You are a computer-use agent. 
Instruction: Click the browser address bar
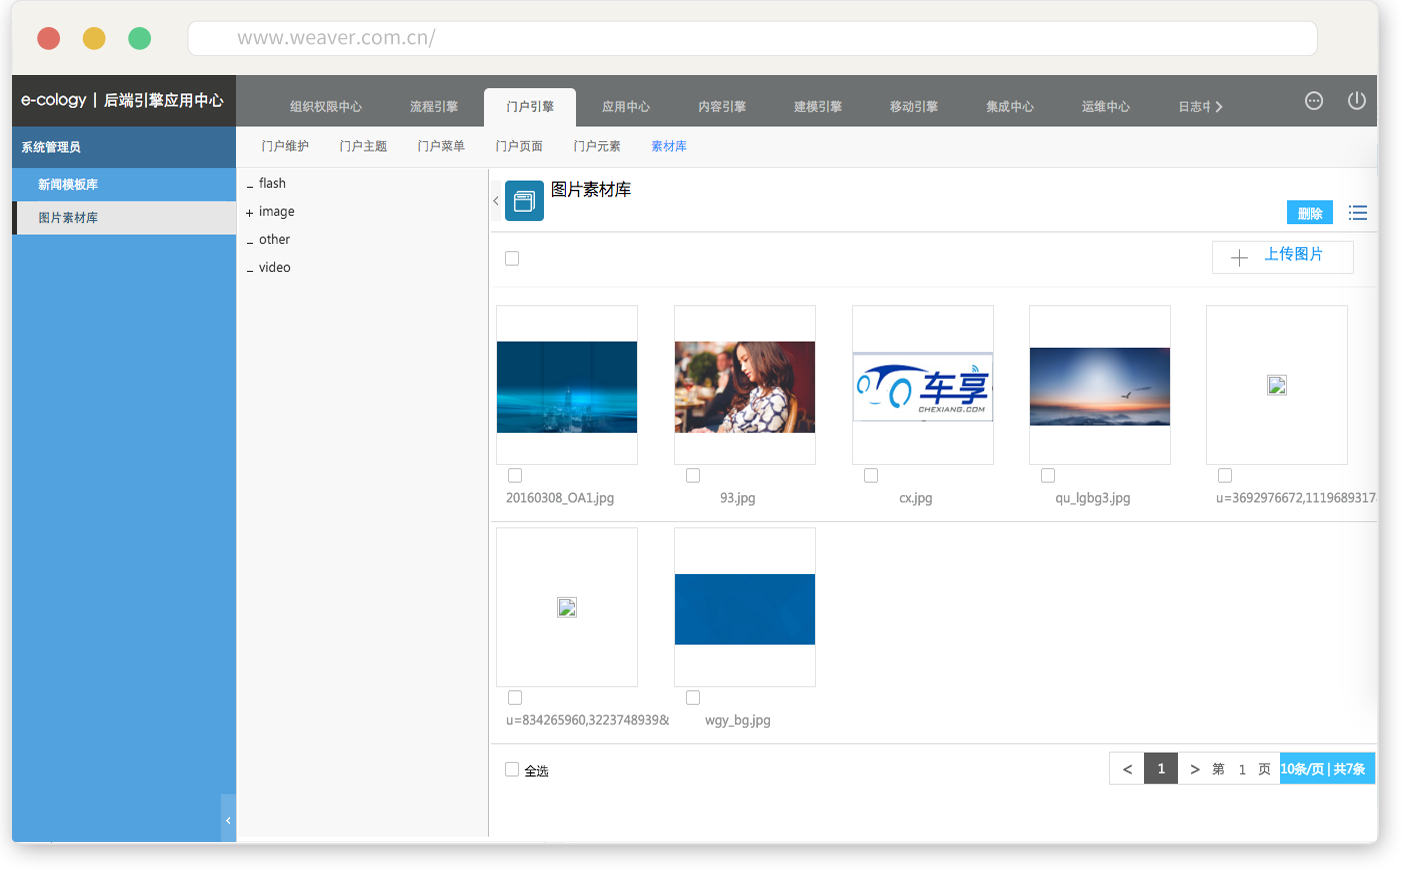click(x=752, y=38)
